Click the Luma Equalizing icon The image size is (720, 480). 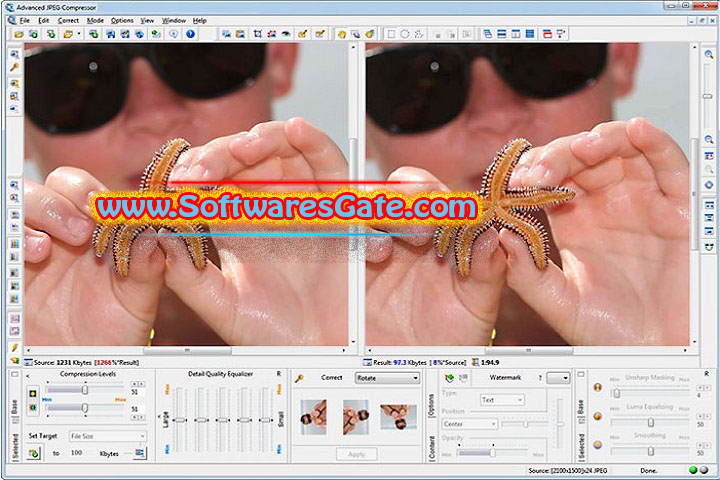(x=597, y=416)
